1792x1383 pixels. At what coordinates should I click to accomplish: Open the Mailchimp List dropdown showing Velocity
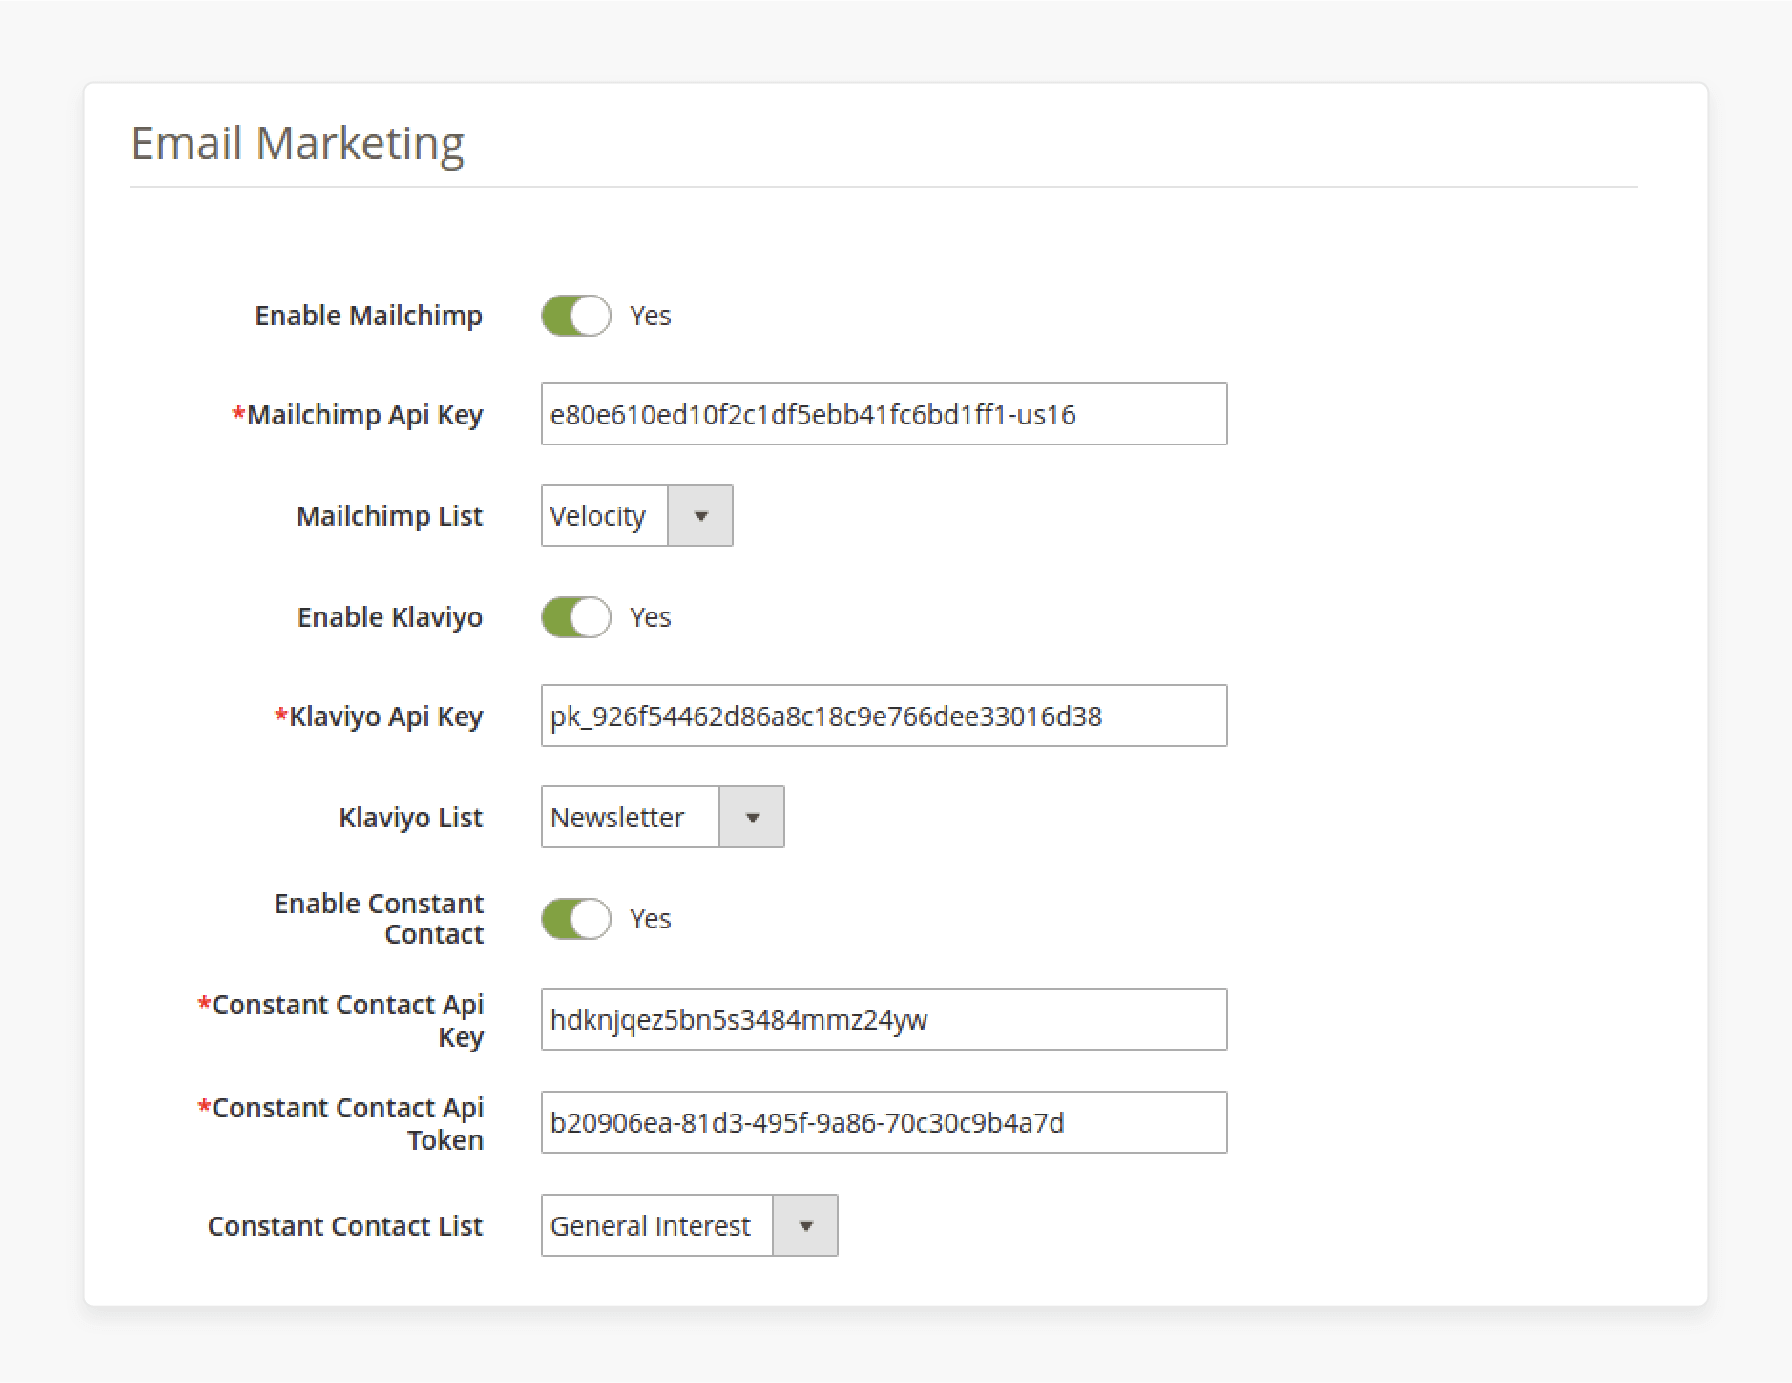coord(637,516)
